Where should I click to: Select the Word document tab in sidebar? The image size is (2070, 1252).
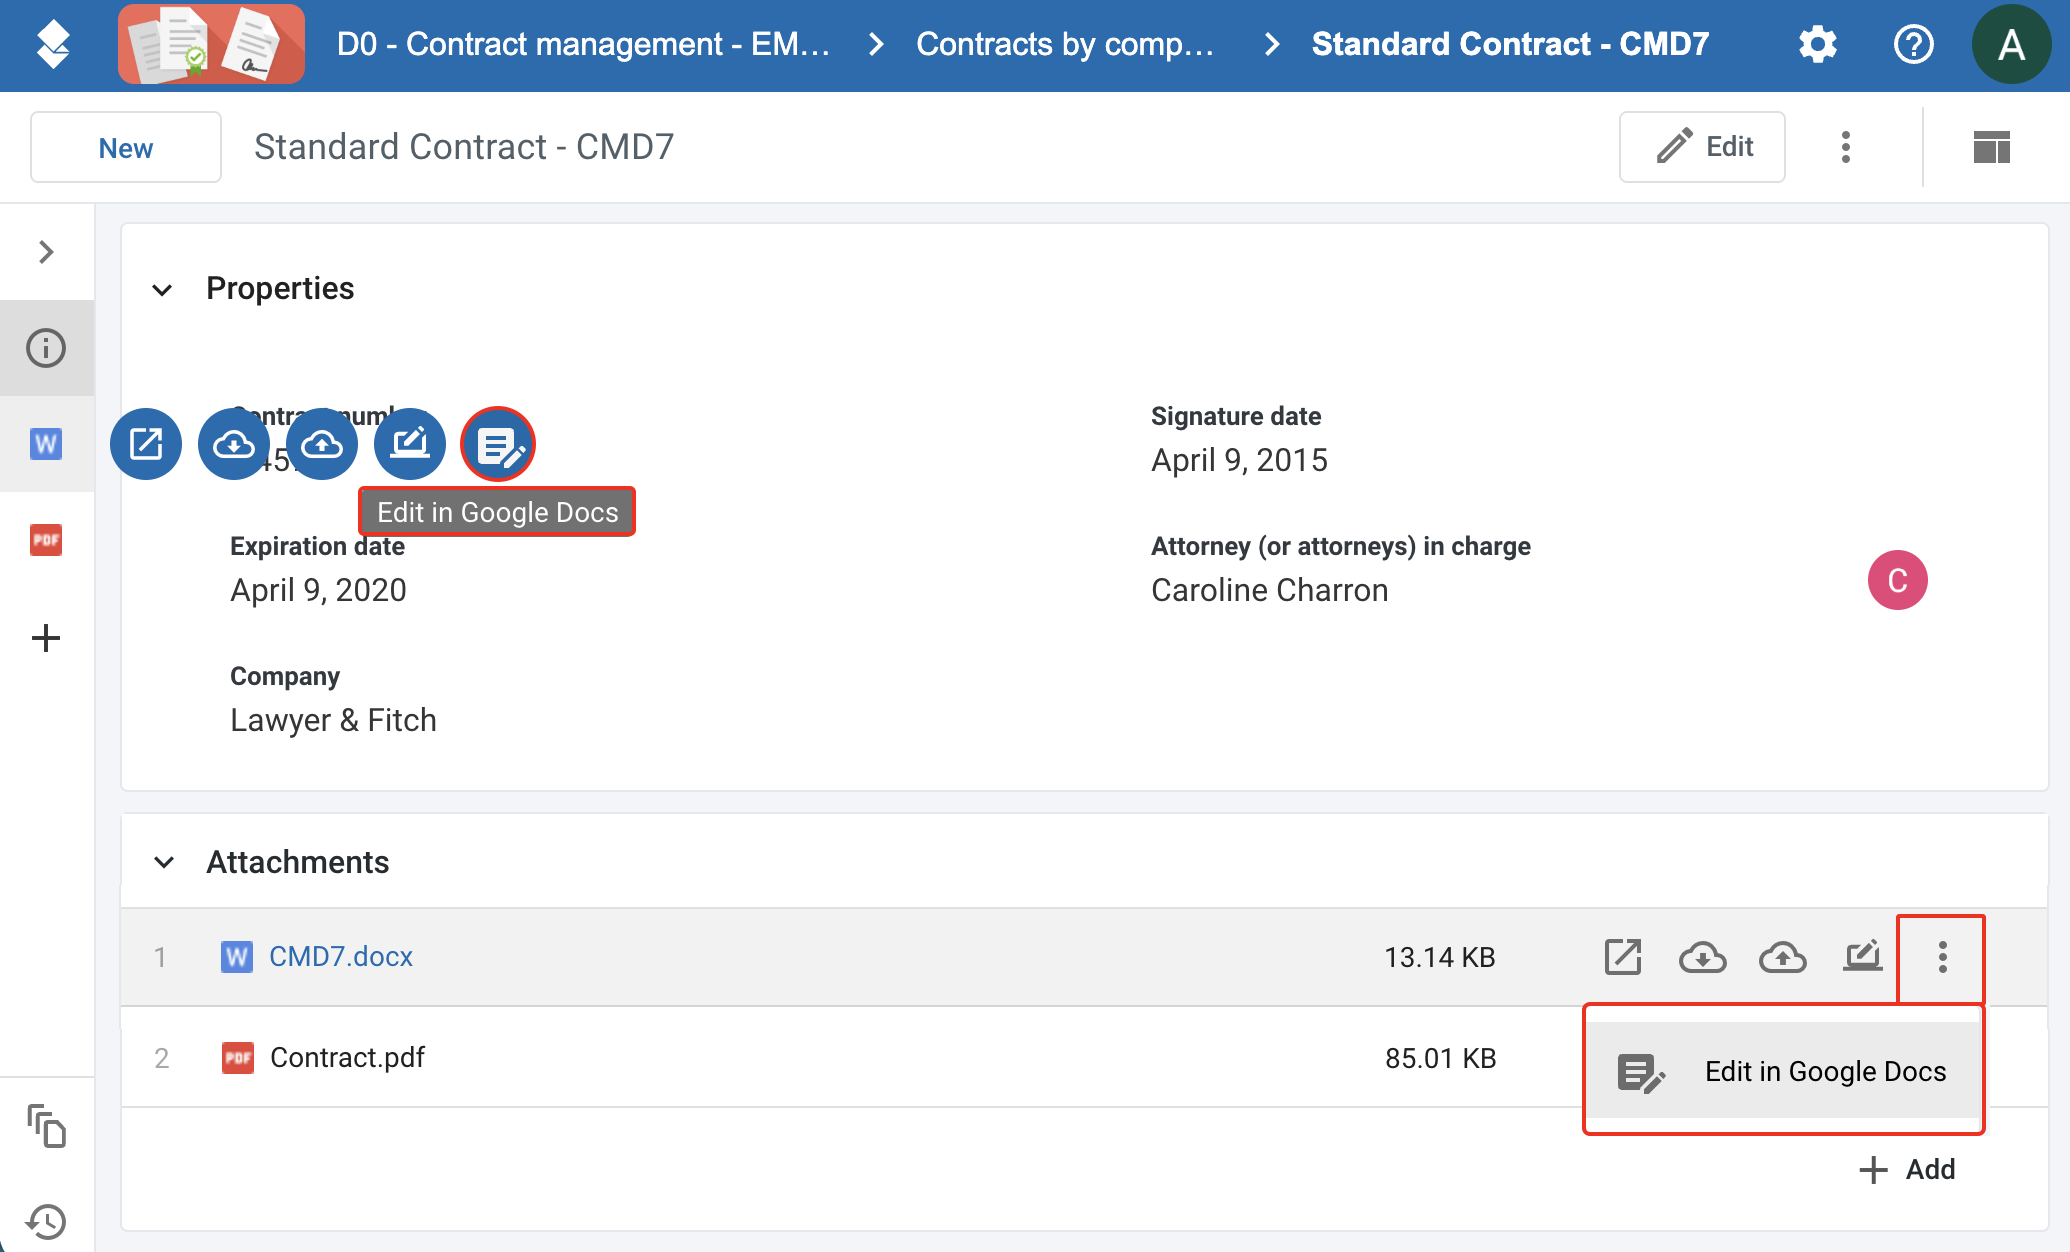(x=46, y=444)
